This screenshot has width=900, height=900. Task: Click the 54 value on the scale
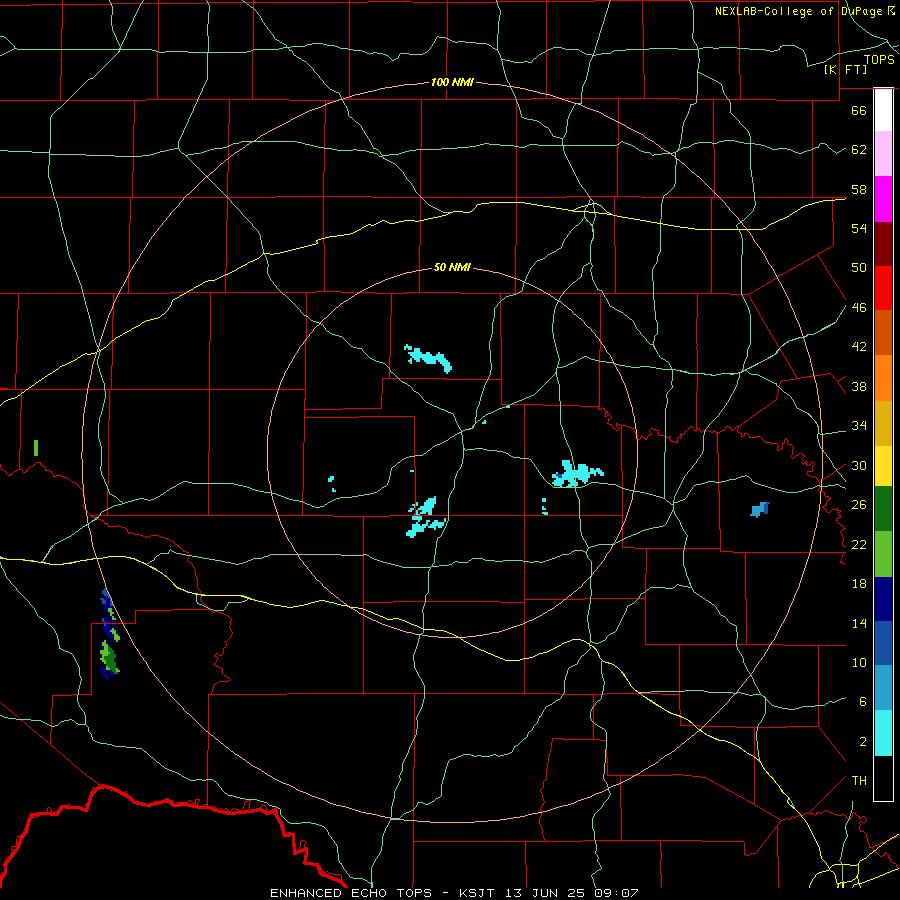coord(859,228)
